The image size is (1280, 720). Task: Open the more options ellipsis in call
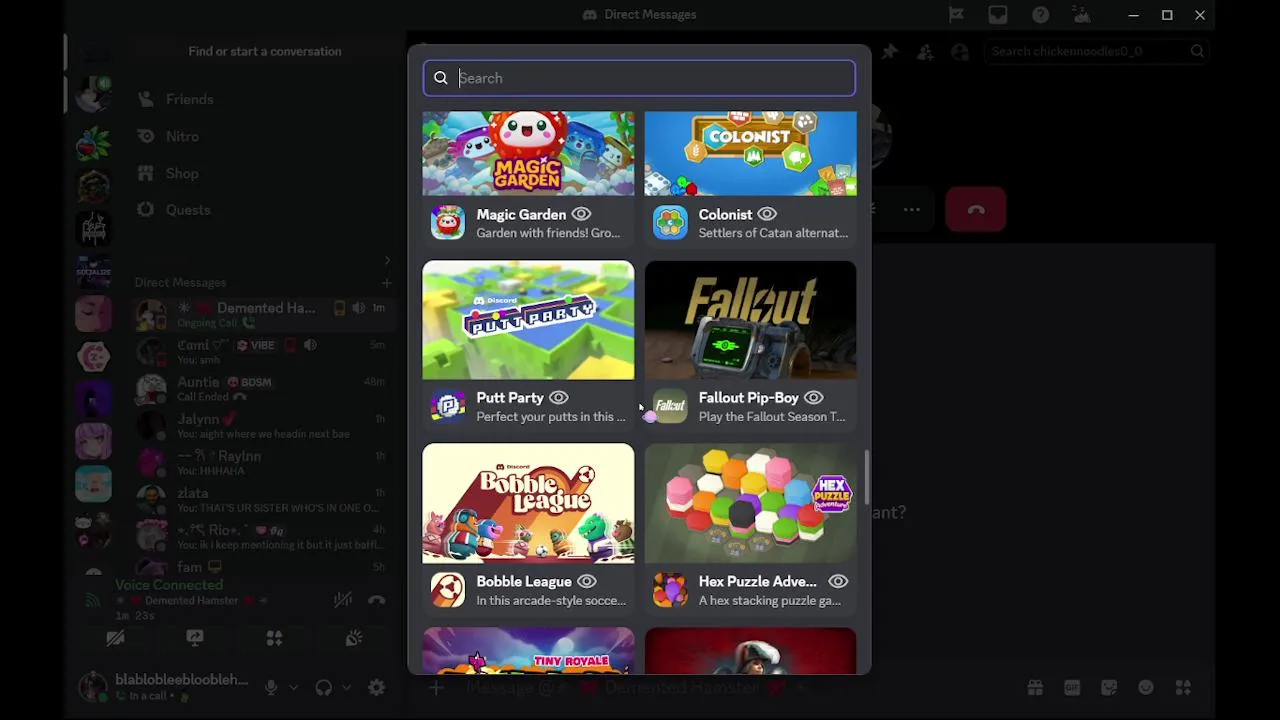[x=912, y=209]
